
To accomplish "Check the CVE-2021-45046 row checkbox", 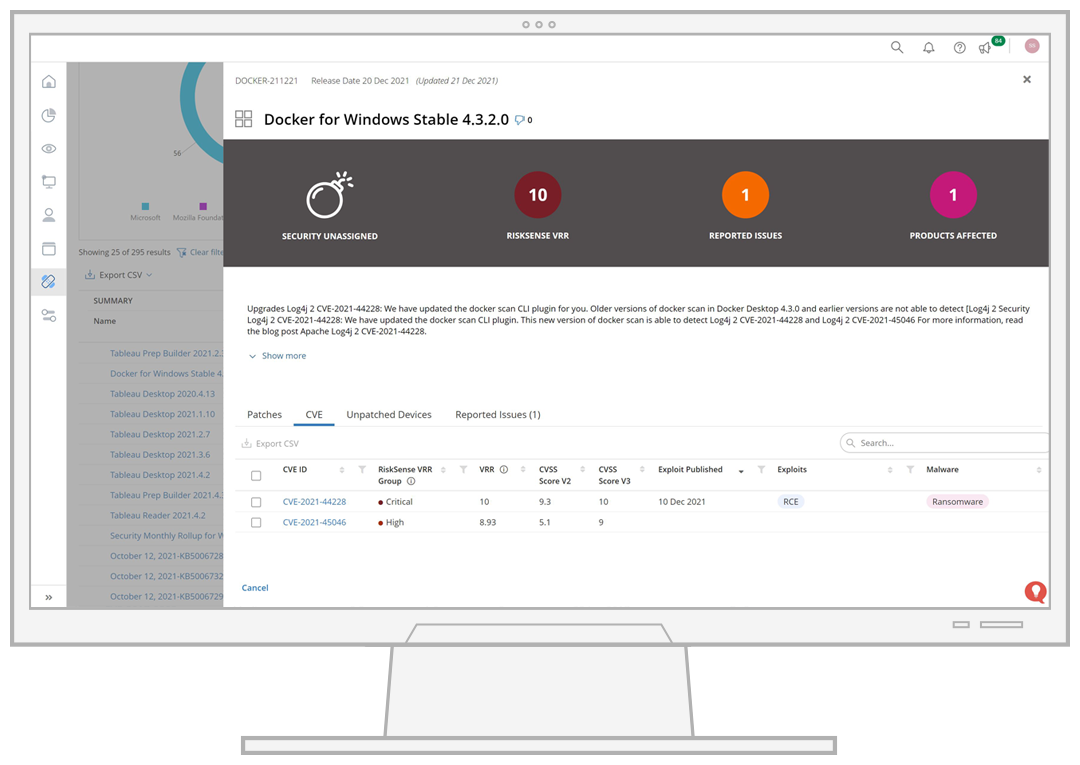I will 256,523.
